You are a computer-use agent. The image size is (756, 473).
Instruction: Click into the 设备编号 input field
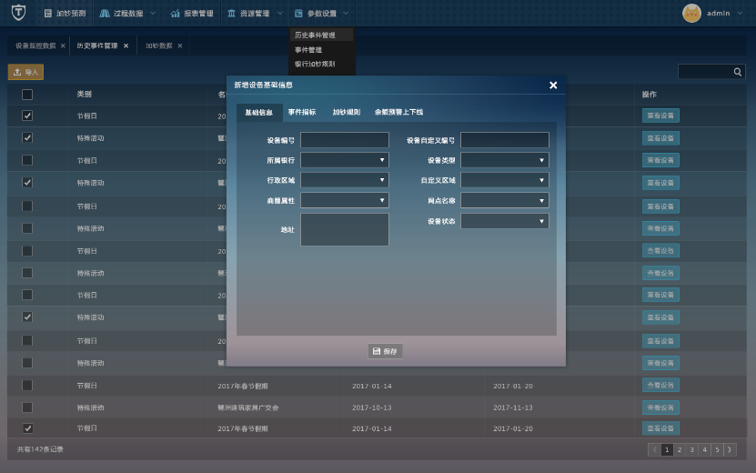click(x=344, y=140)
